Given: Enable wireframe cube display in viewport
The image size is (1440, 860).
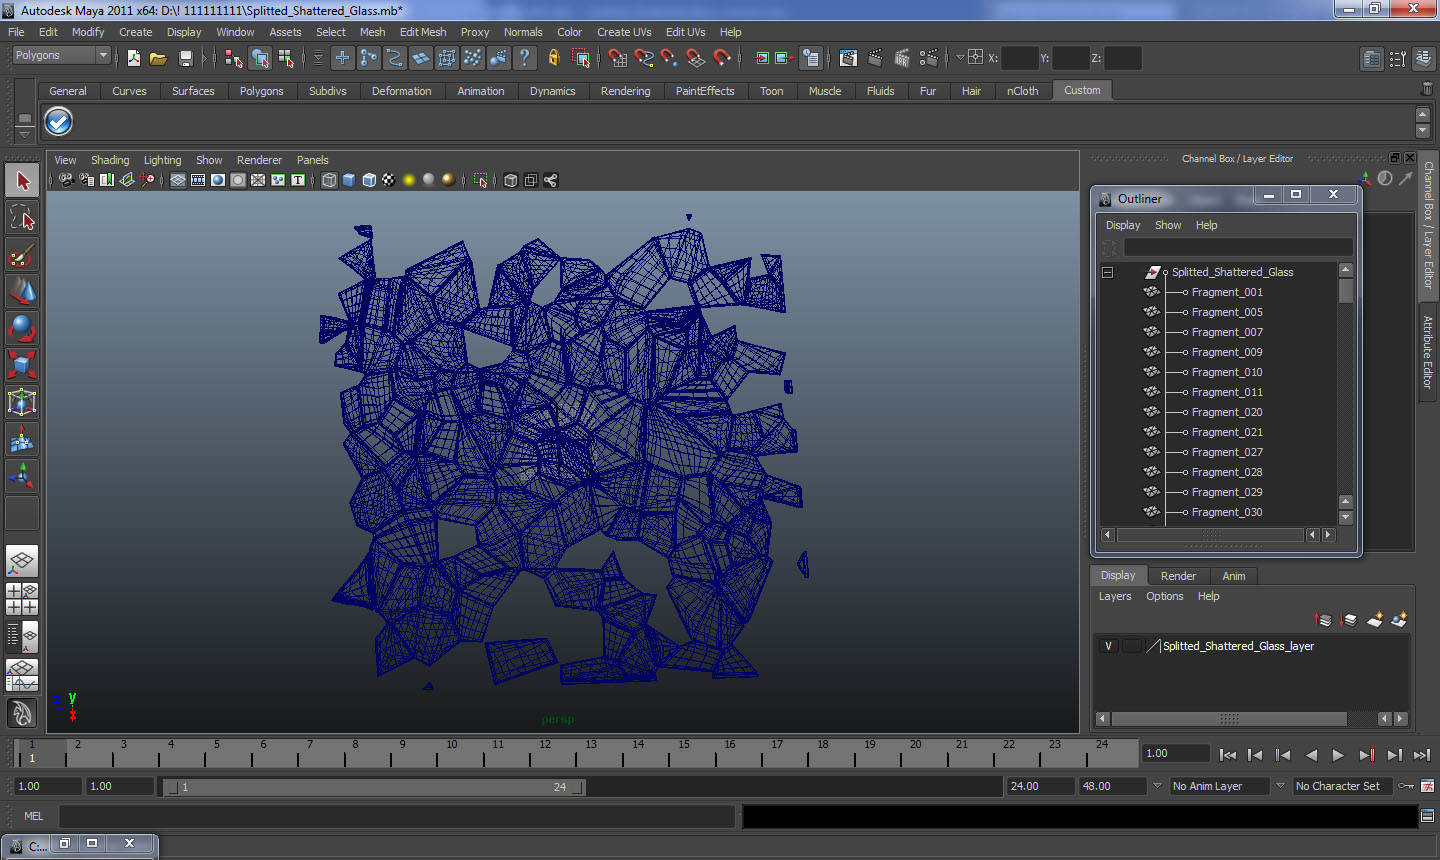Looking at the screenshot, I should [329, 180].
